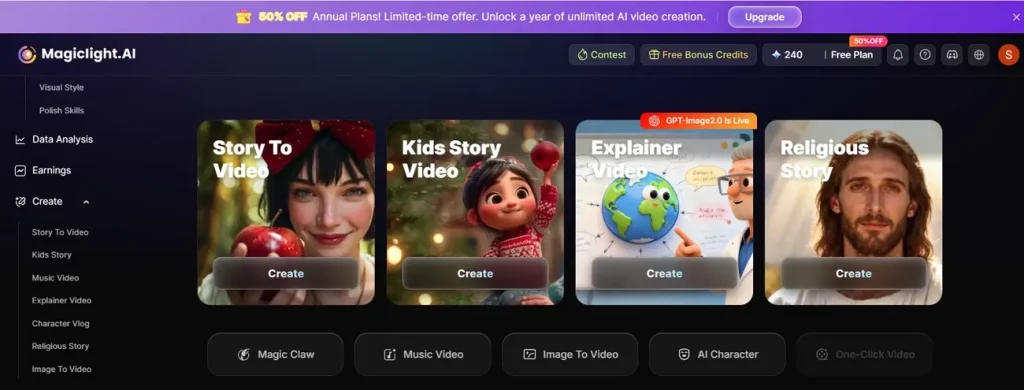The image size is (1024, 390).
Task: Click the Image To Video picture icon
Action: tap(530, 354)
